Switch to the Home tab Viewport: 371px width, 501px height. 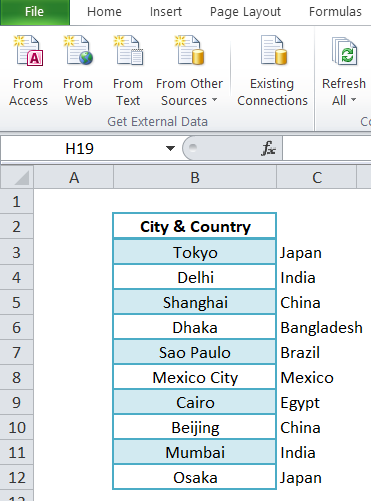coord(104,12)
